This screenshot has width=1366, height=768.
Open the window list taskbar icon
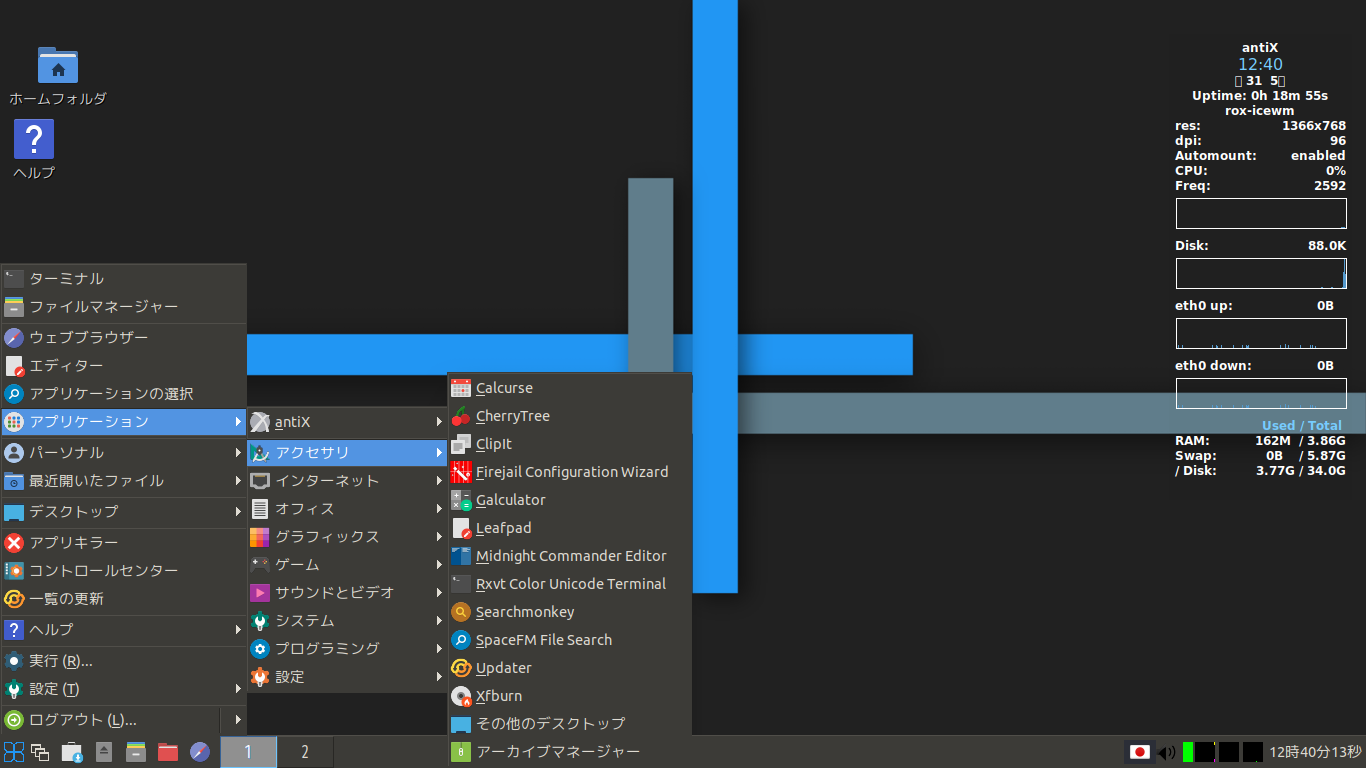click(x=41, y=752)
